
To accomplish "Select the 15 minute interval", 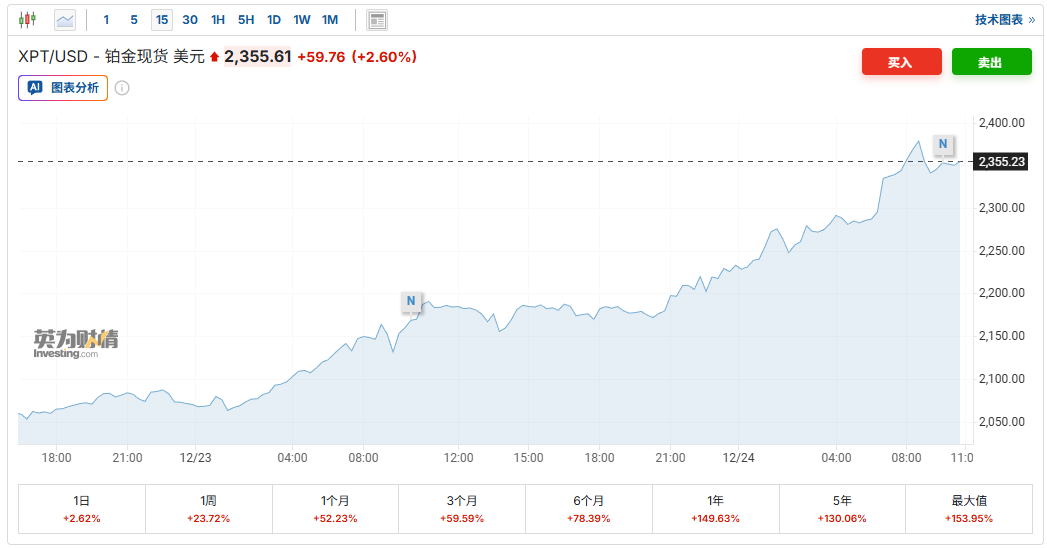I will pos(162,19).
